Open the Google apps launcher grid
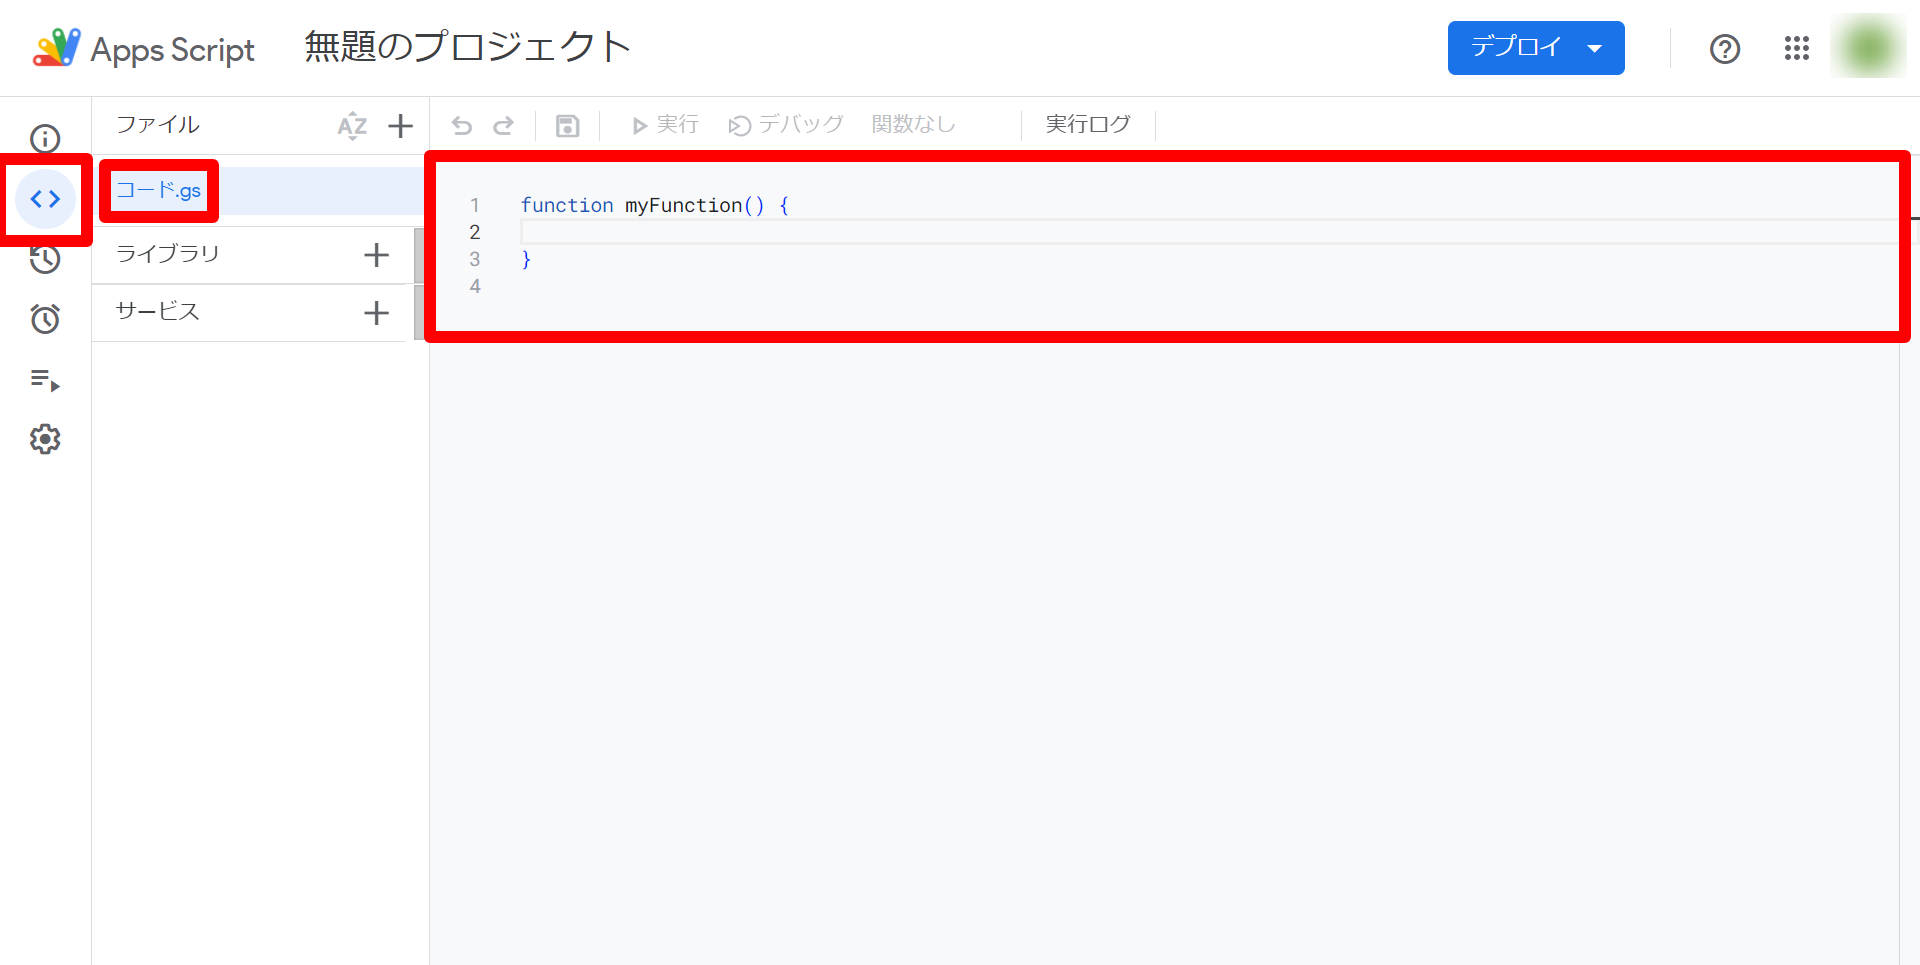Viewport: 1920px width, 965px height. point(1797,48)
